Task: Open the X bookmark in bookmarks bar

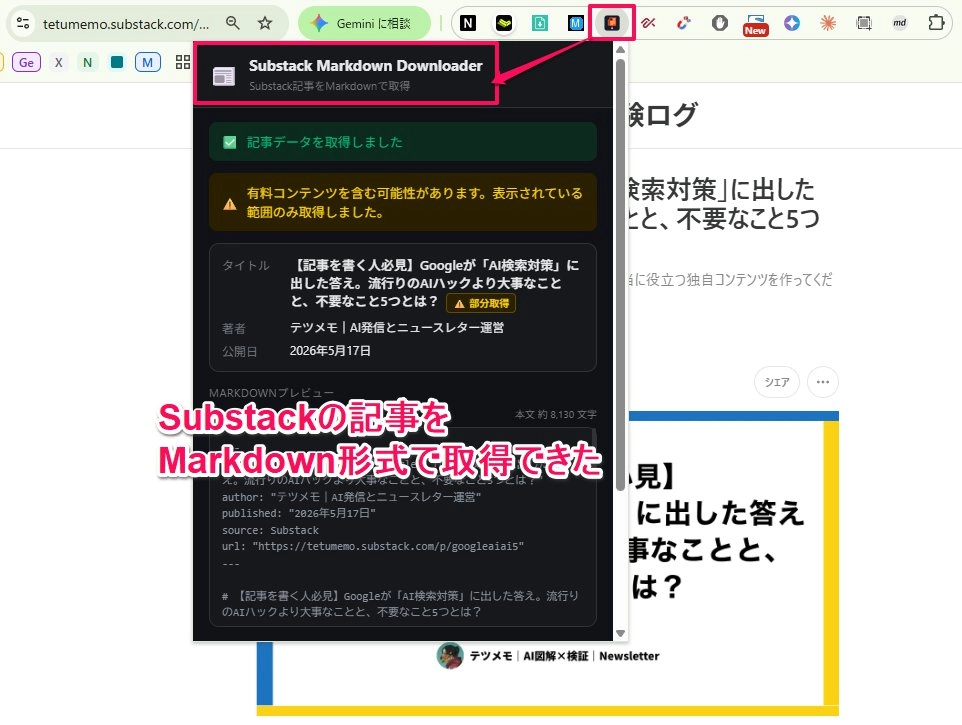Action: coord(58,62)
